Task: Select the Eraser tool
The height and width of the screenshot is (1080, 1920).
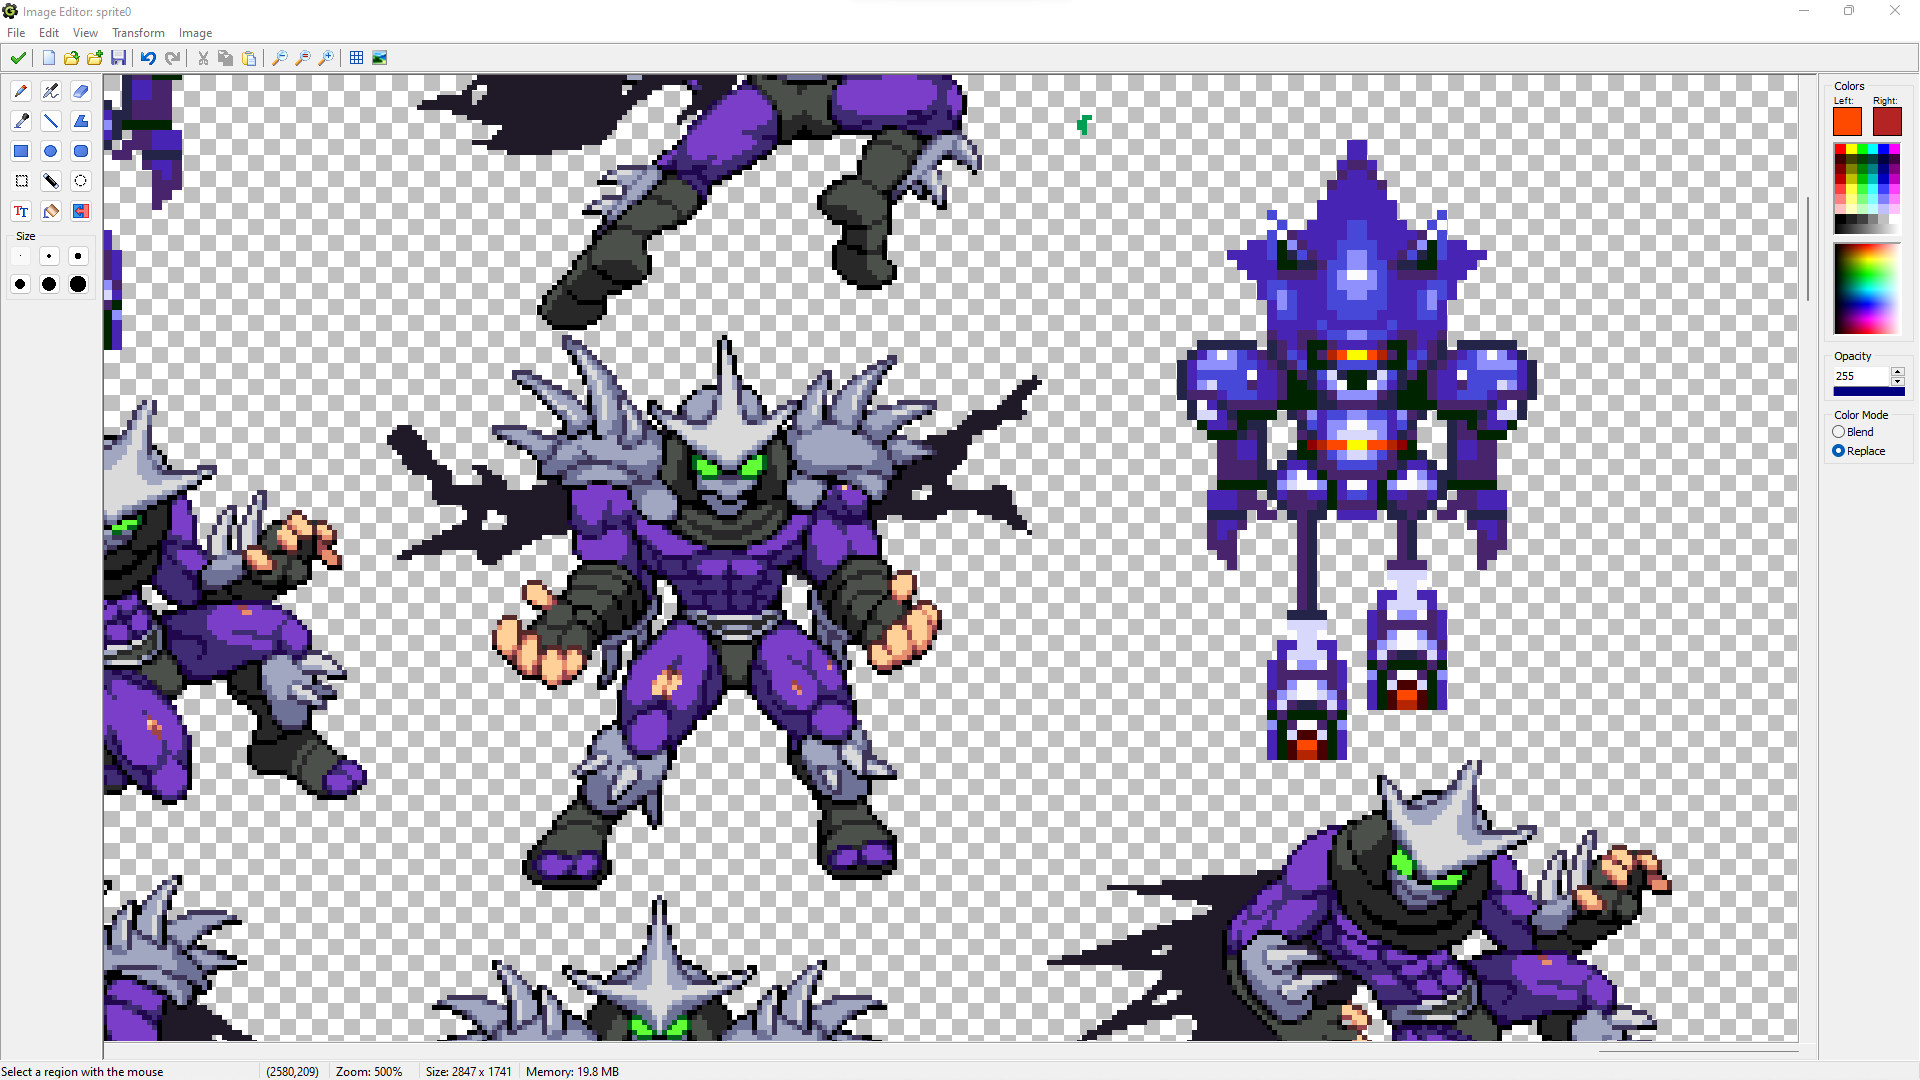Action: [x=80, y=91]
